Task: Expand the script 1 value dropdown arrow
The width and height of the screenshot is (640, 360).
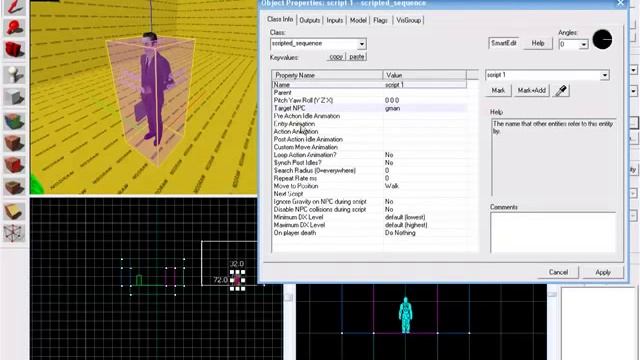Action: tap(604, 75)
